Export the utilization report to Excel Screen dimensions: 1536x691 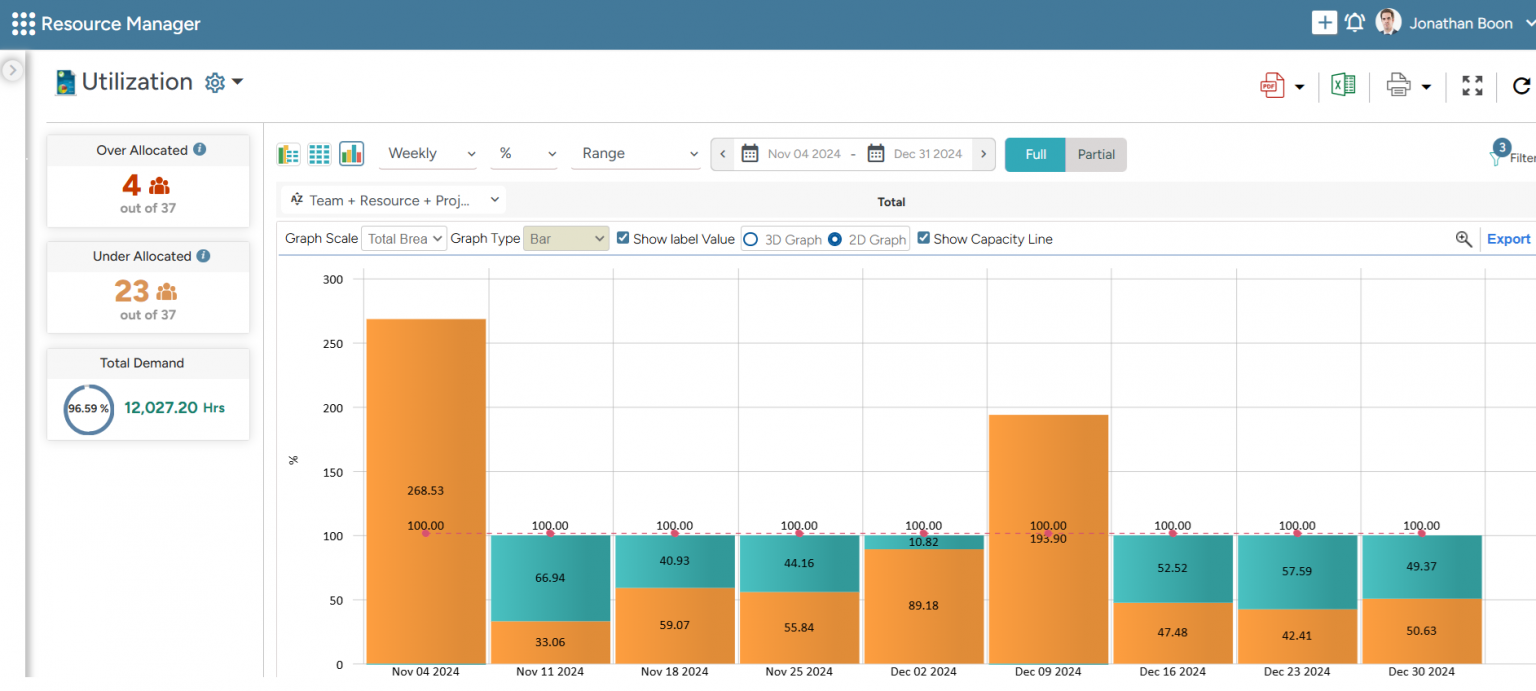(x=1343, y=85)
